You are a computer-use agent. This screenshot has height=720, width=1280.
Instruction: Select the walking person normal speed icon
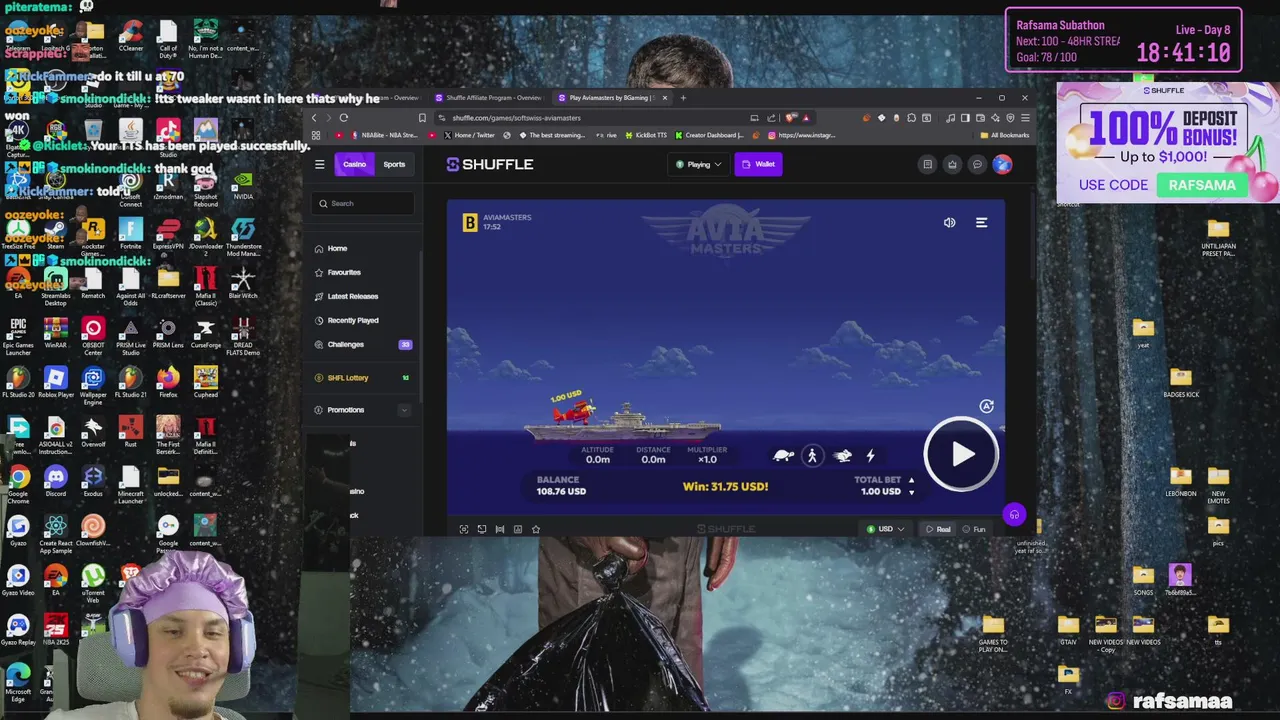pyautogui.click(x=812, y=456)
